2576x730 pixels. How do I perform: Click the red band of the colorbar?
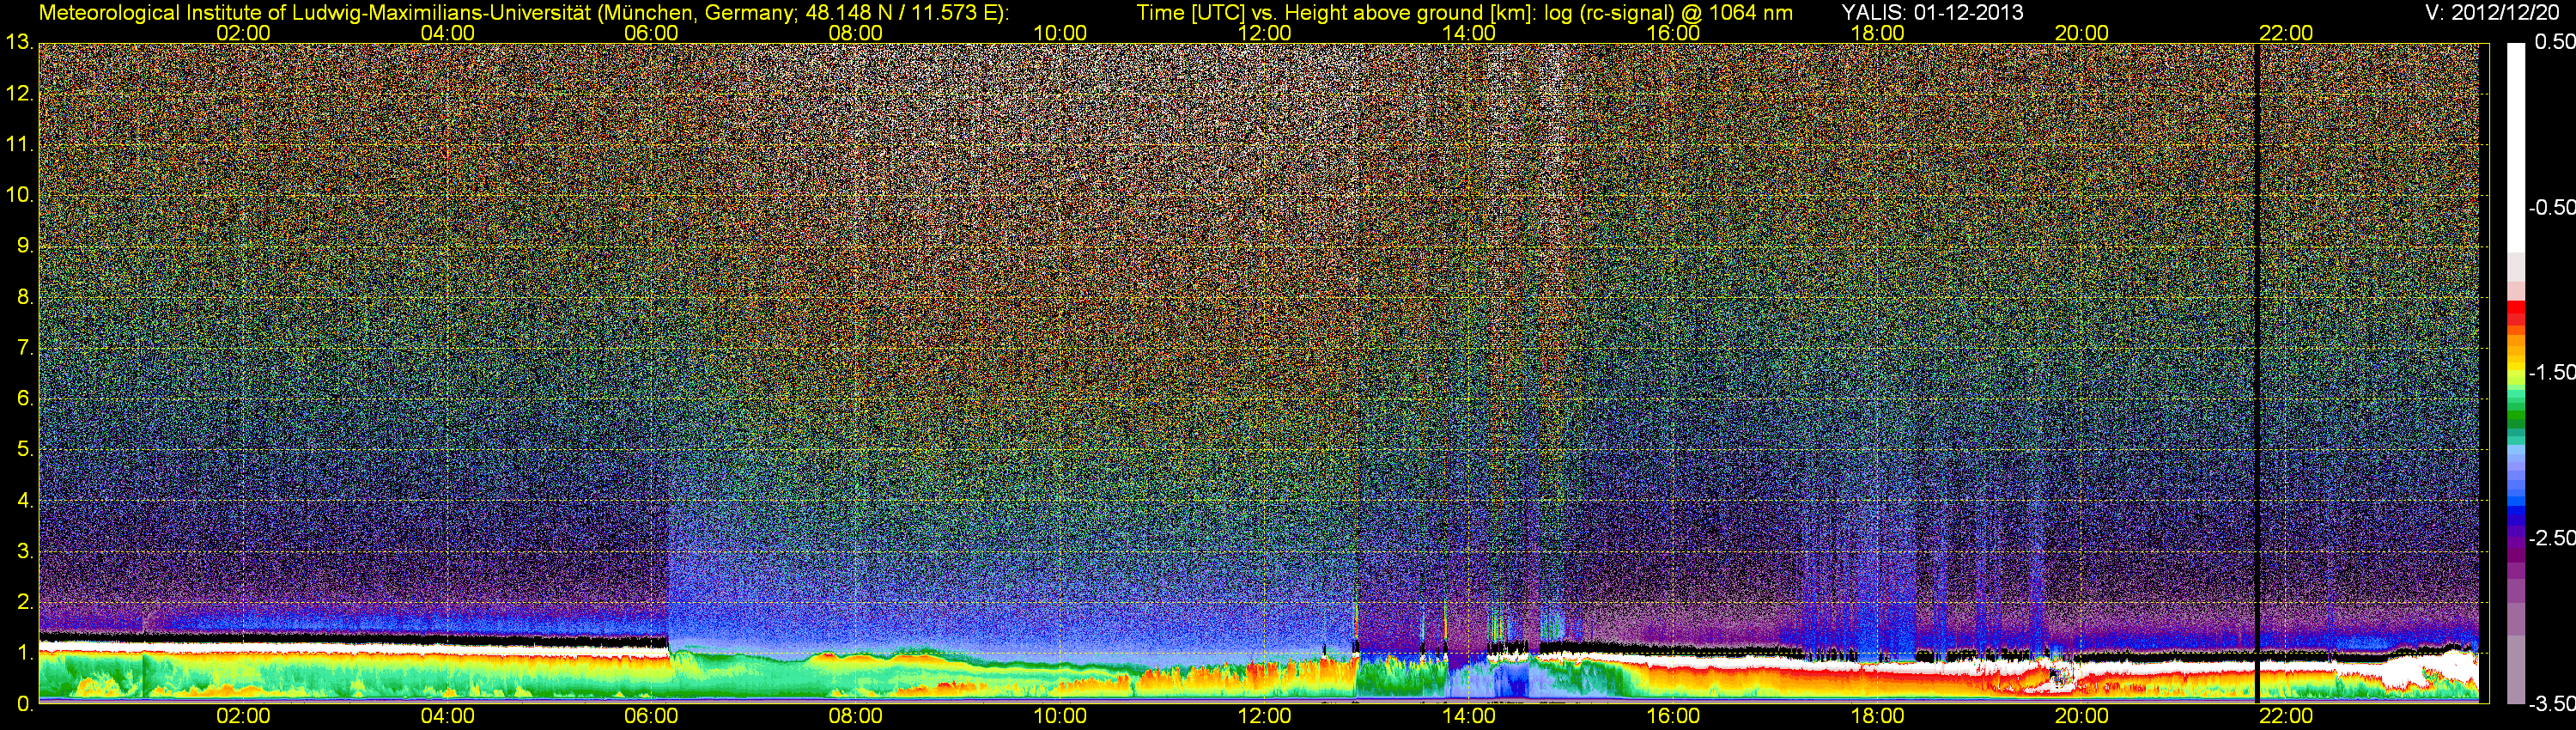pyautogui.click(x=2516, y=312)
